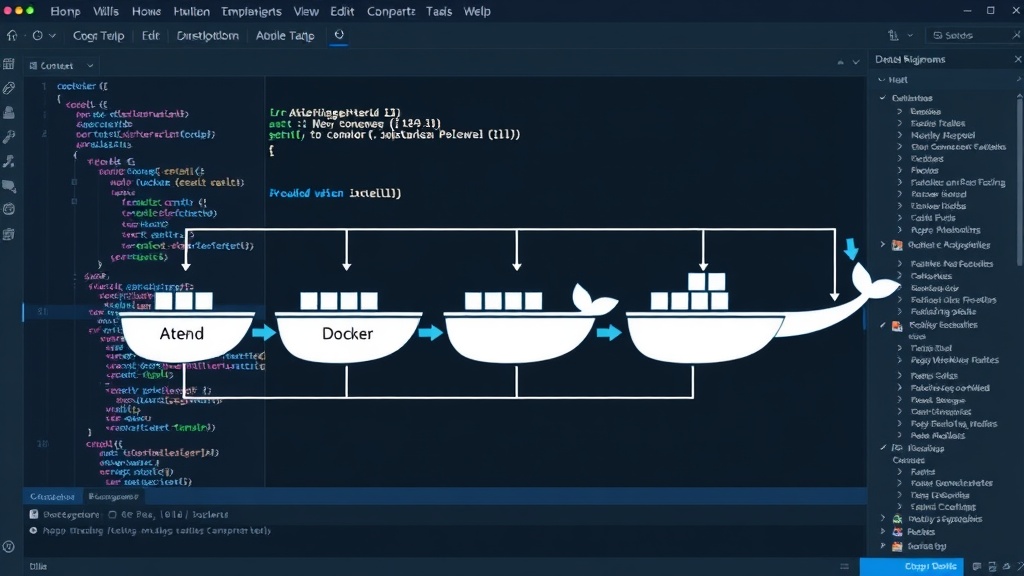
Task: Click the up chevron at editor top right
Action: pyautogui.click(x=840, y=63)
